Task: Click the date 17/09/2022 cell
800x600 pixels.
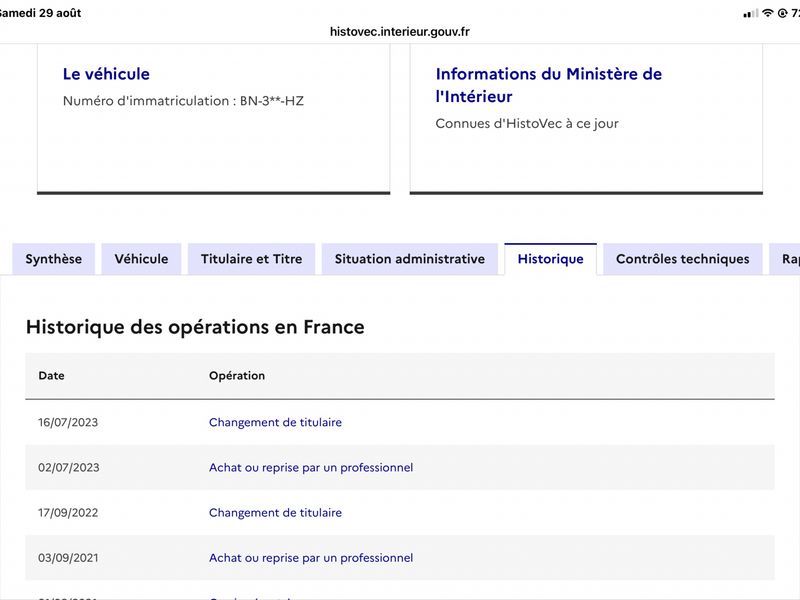Action: coord(68,513)
